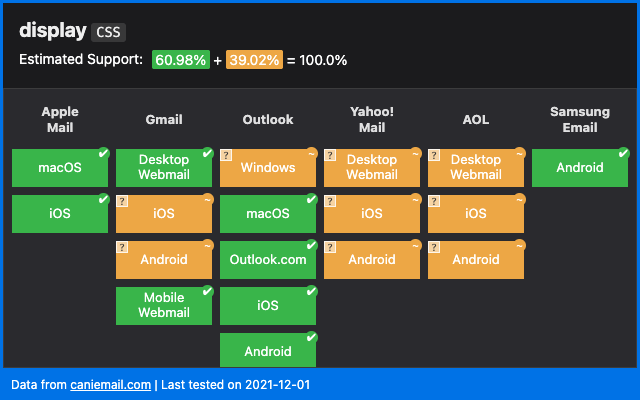
Task: Click the Outlook Windows cell
Action: click(268, 168)
